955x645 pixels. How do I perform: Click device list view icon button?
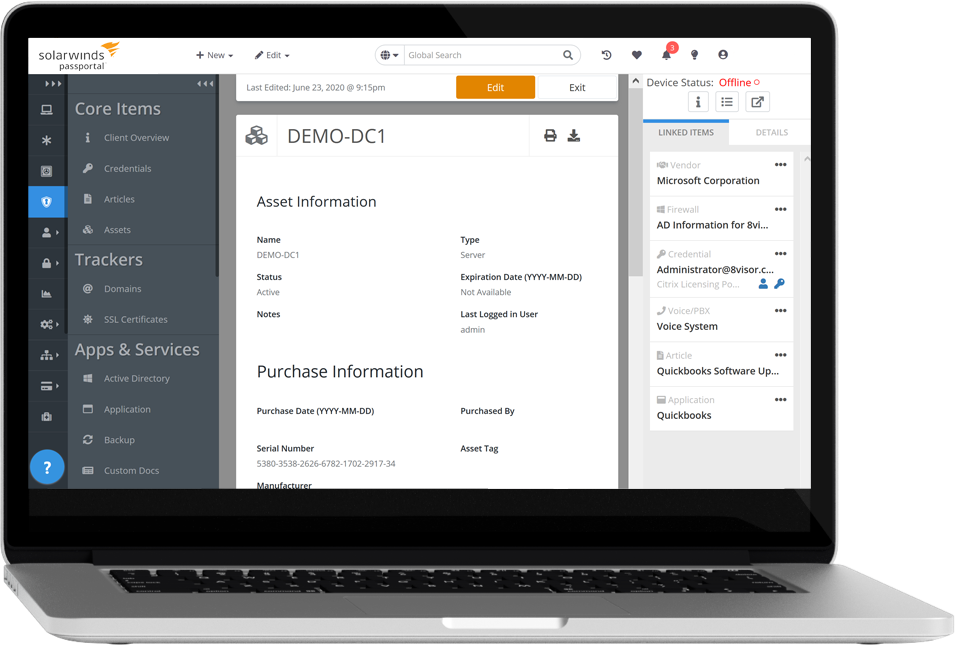tap(727, 102)
